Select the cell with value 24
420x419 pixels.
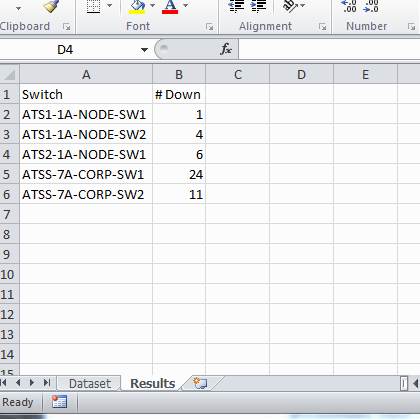tap(179, 174)
